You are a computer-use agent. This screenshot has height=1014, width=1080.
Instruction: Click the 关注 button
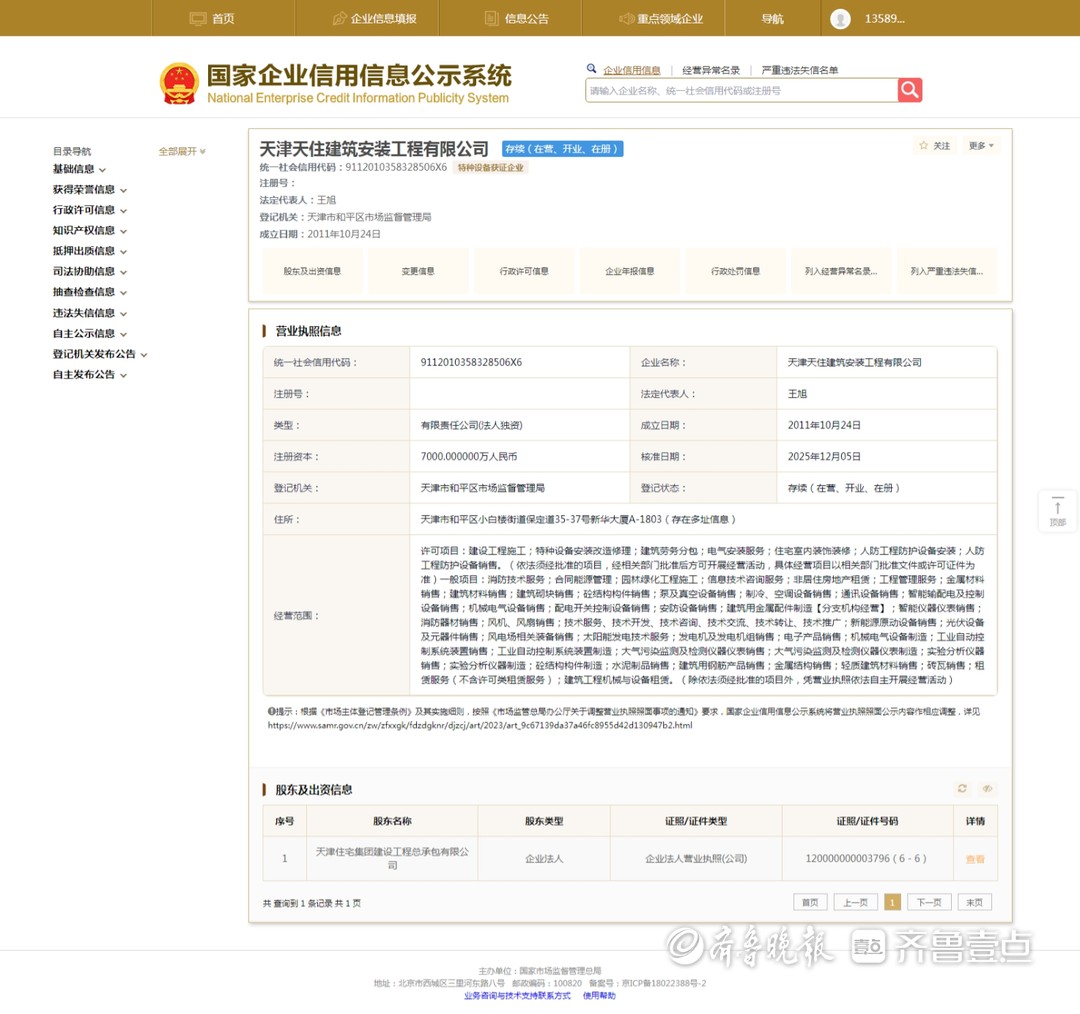(935, 145)
